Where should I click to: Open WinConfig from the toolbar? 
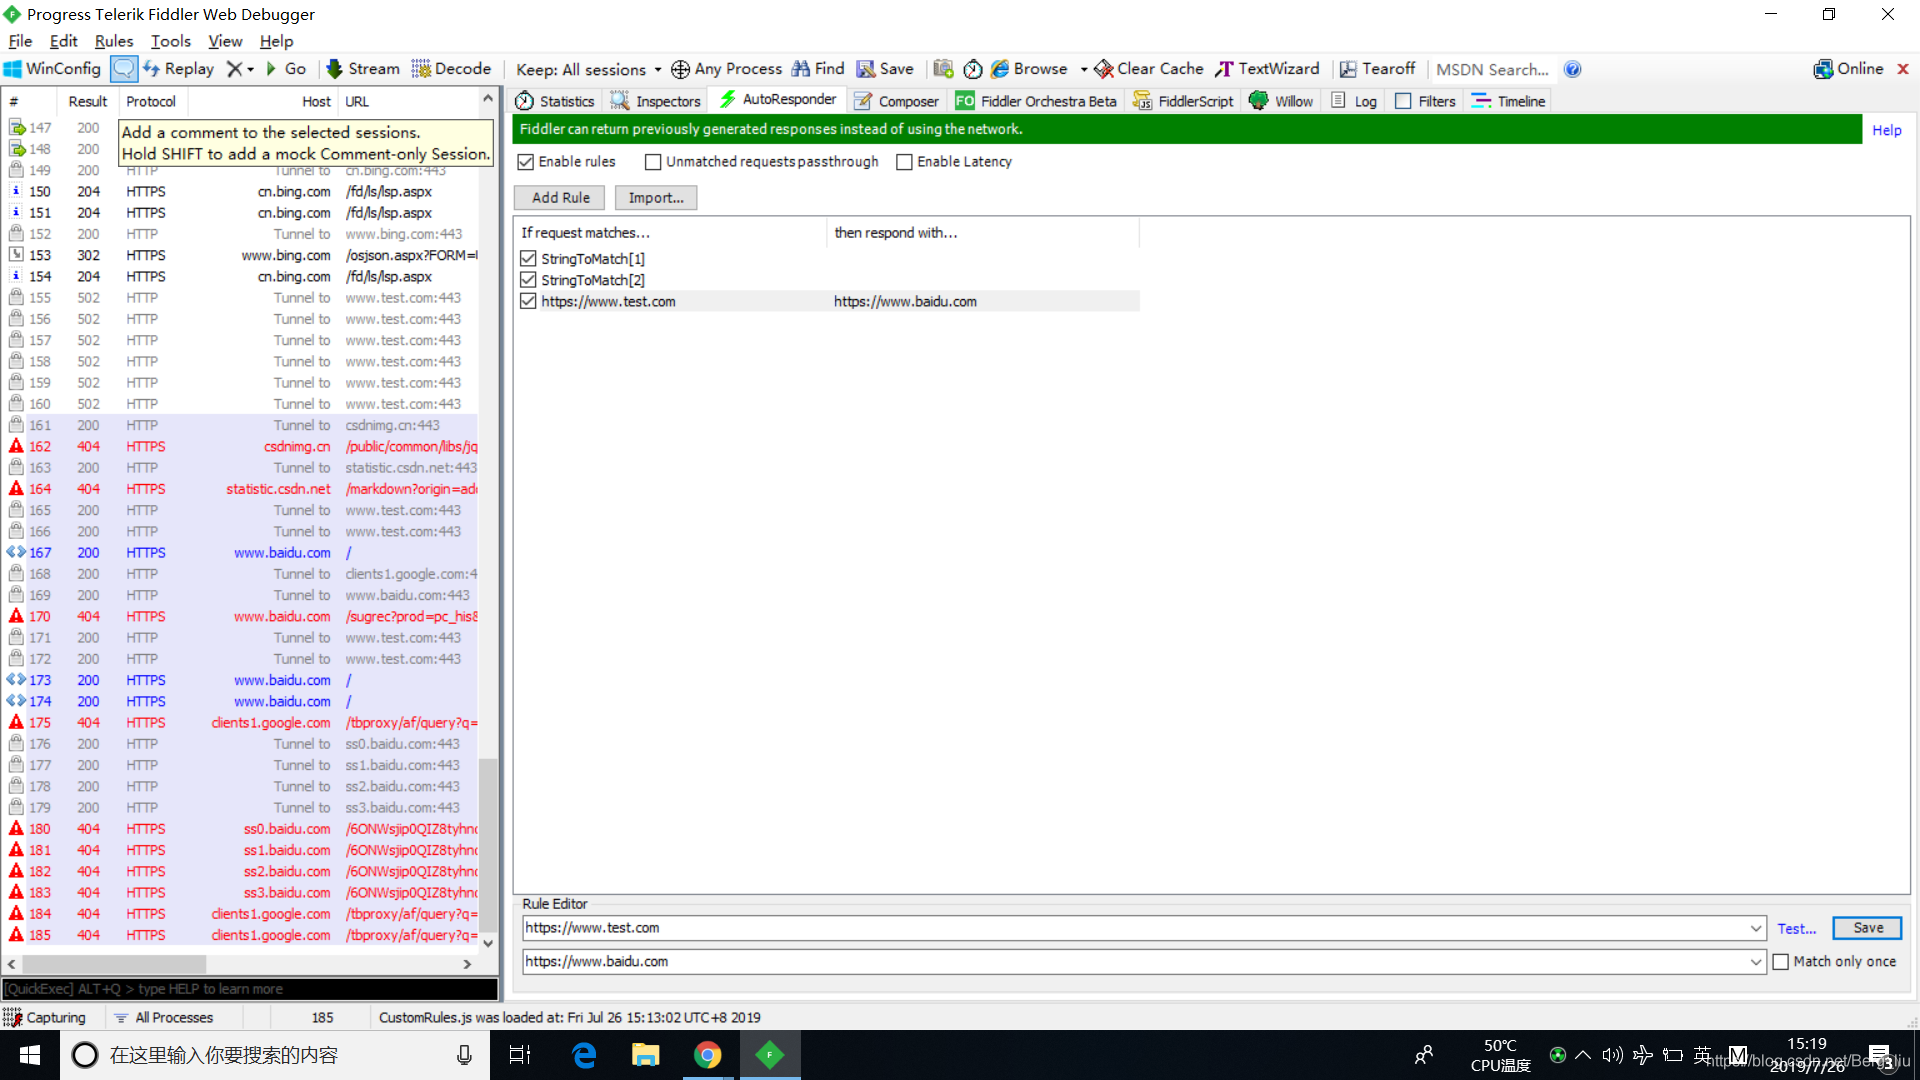coord(52,69)
